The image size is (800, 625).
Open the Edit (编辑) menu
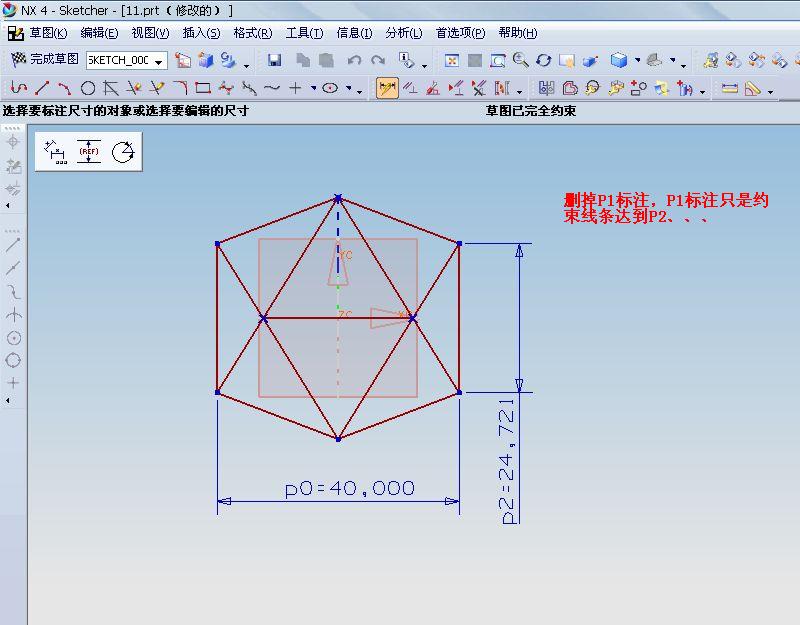(x=99, y=33)
